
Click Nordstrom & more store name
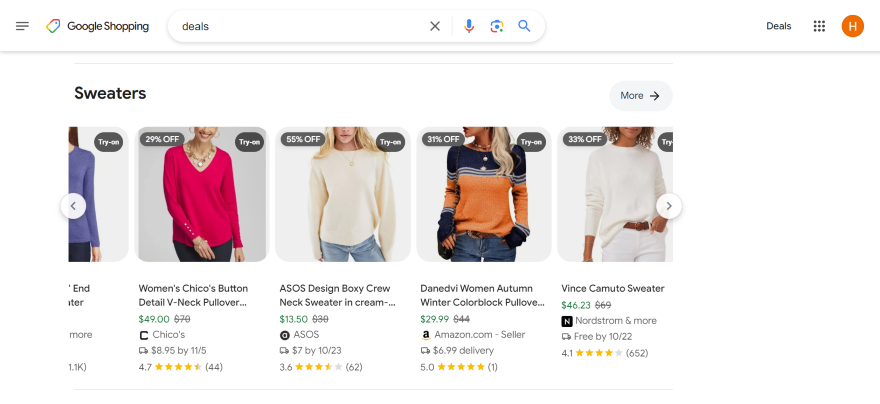[x=616, y=321]
